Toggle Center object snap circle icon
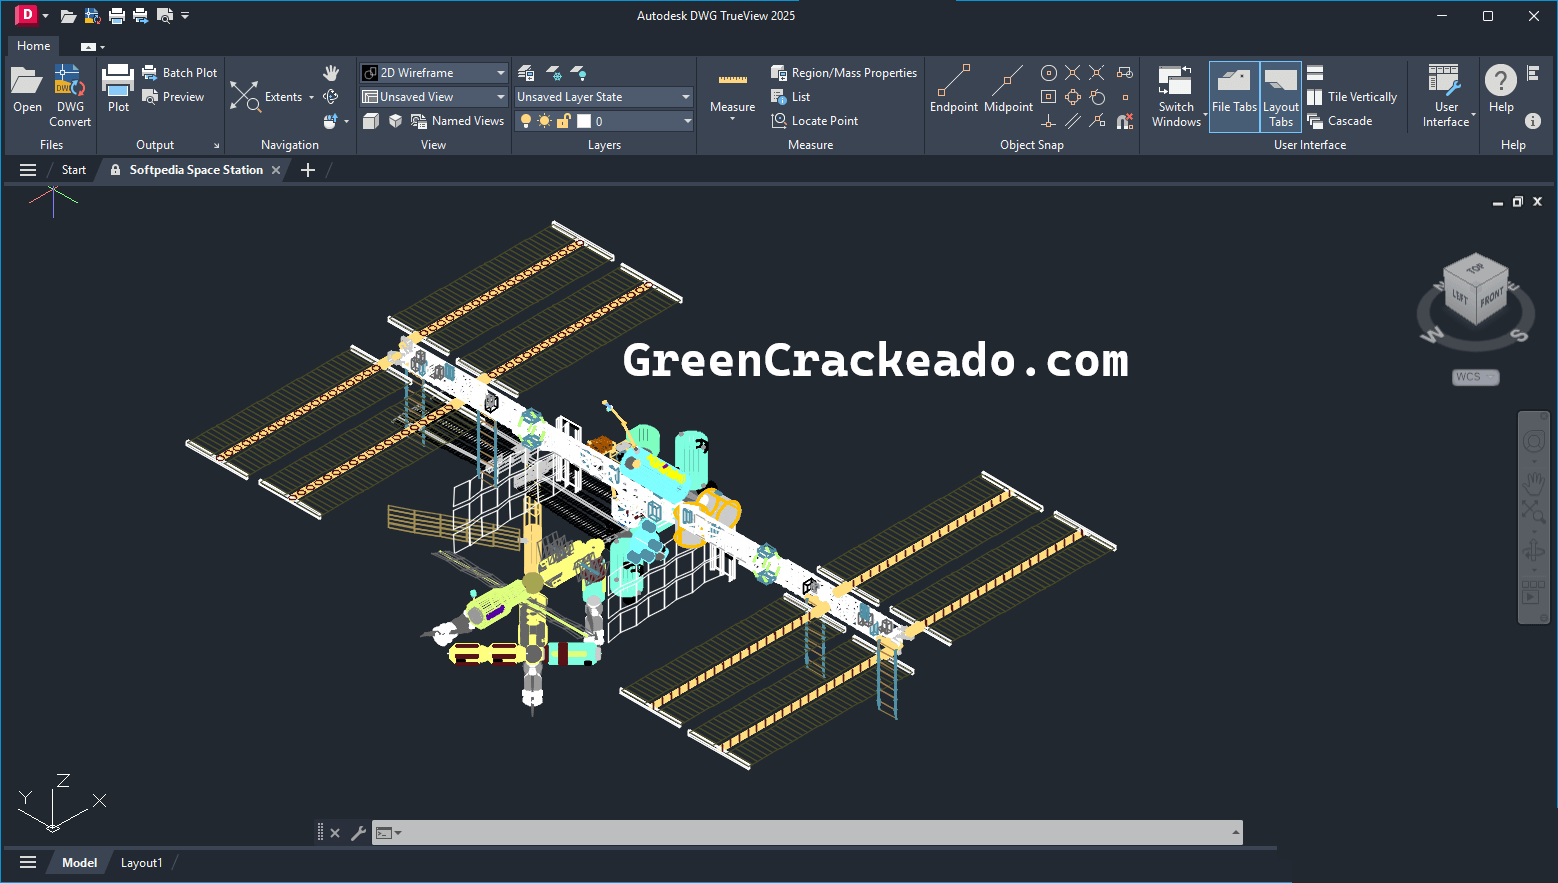 pyautogui.click(x=1049, y=73)
